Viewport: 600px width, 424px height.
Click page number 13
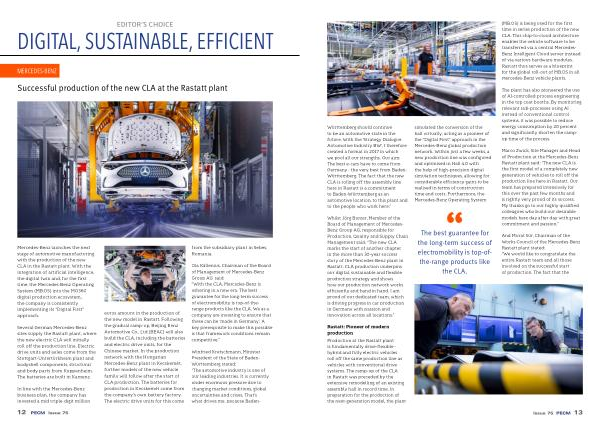(x=578, y=412)
